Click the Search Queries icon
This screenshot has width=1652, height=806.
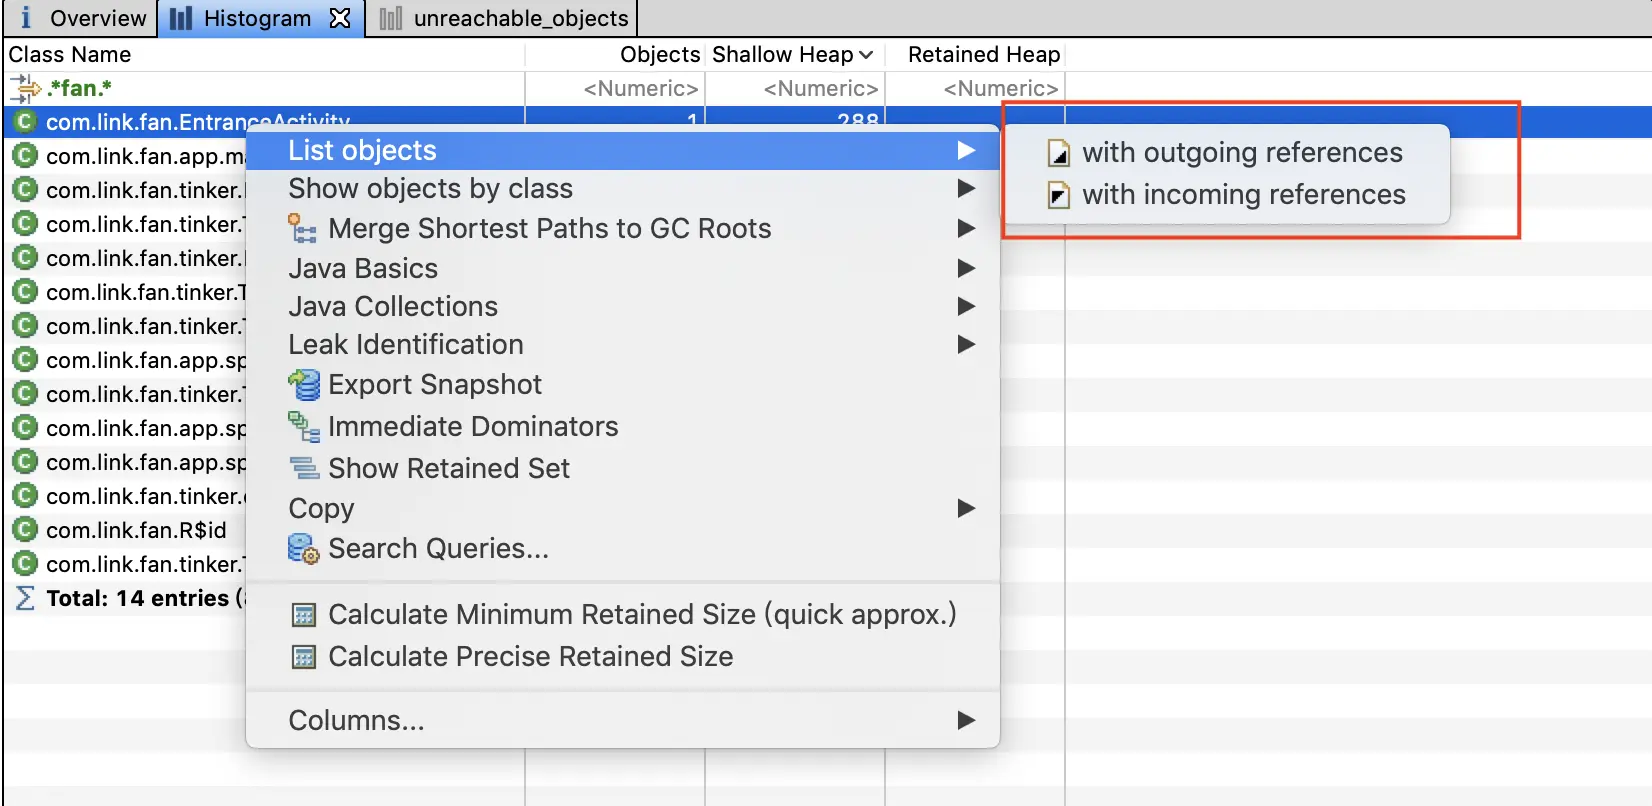[303, 549]
